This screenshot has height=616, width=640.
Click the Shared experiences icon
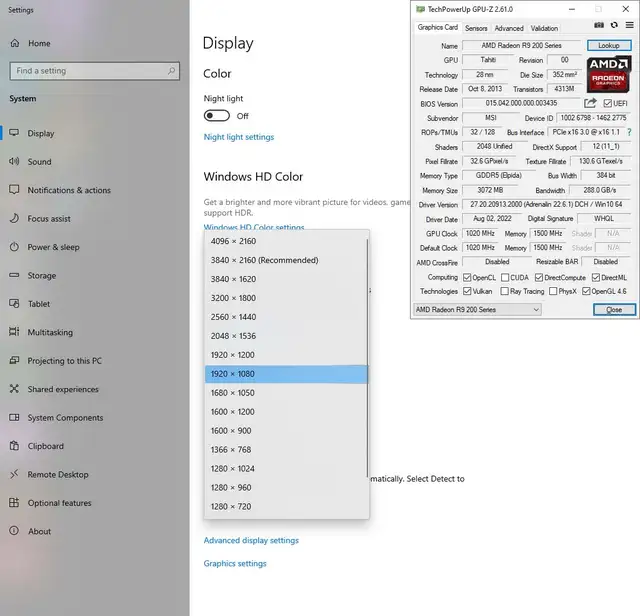(x=14, y=389)
